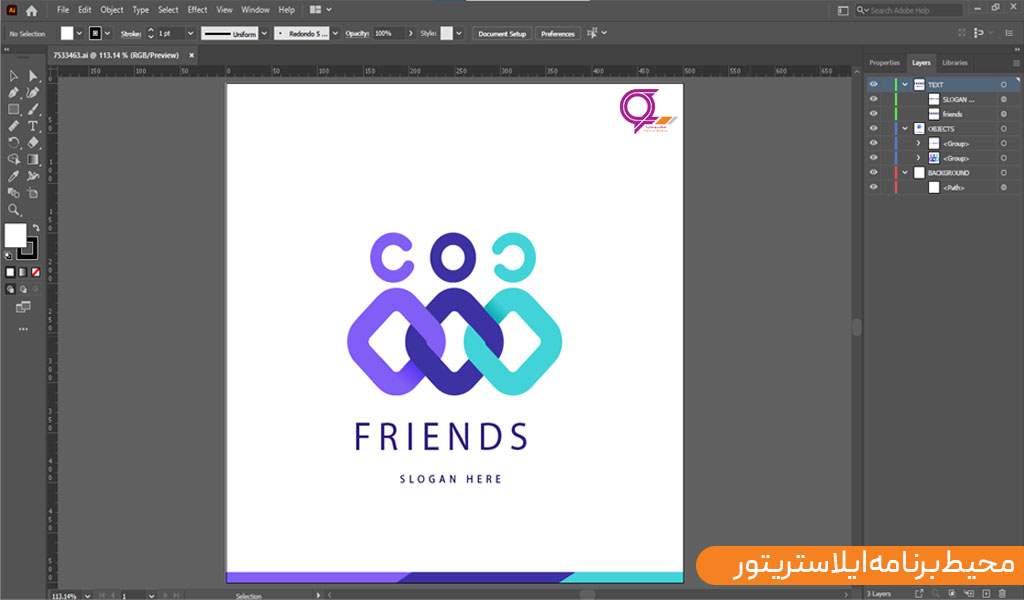This screenshot has width=1024, height=600.
Task: Click the target circle of OBJECTS layer
Action: point(1004,129)
